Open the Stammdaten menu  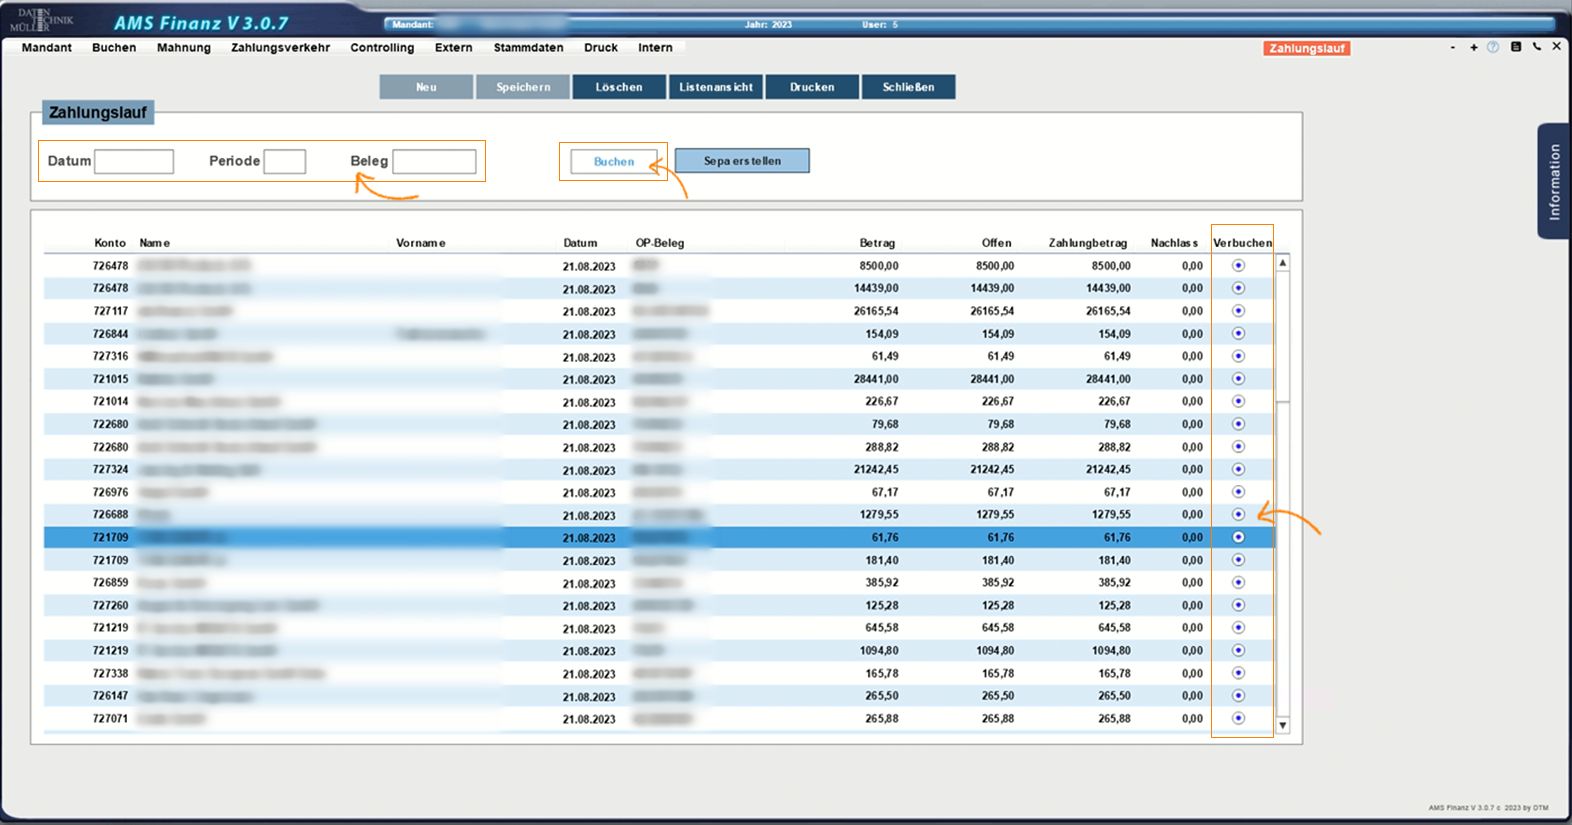[528, 48]
